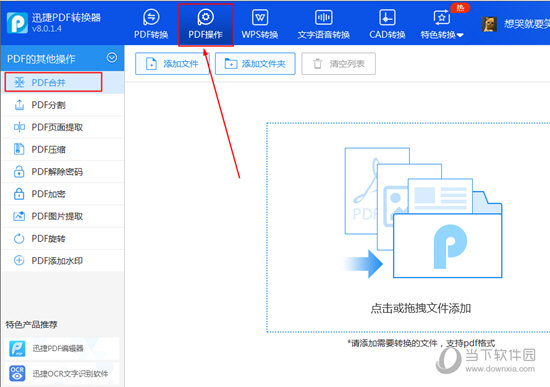Click the 清空列表 button
This screenshot has width=550, height=387.
click(338, 64)
